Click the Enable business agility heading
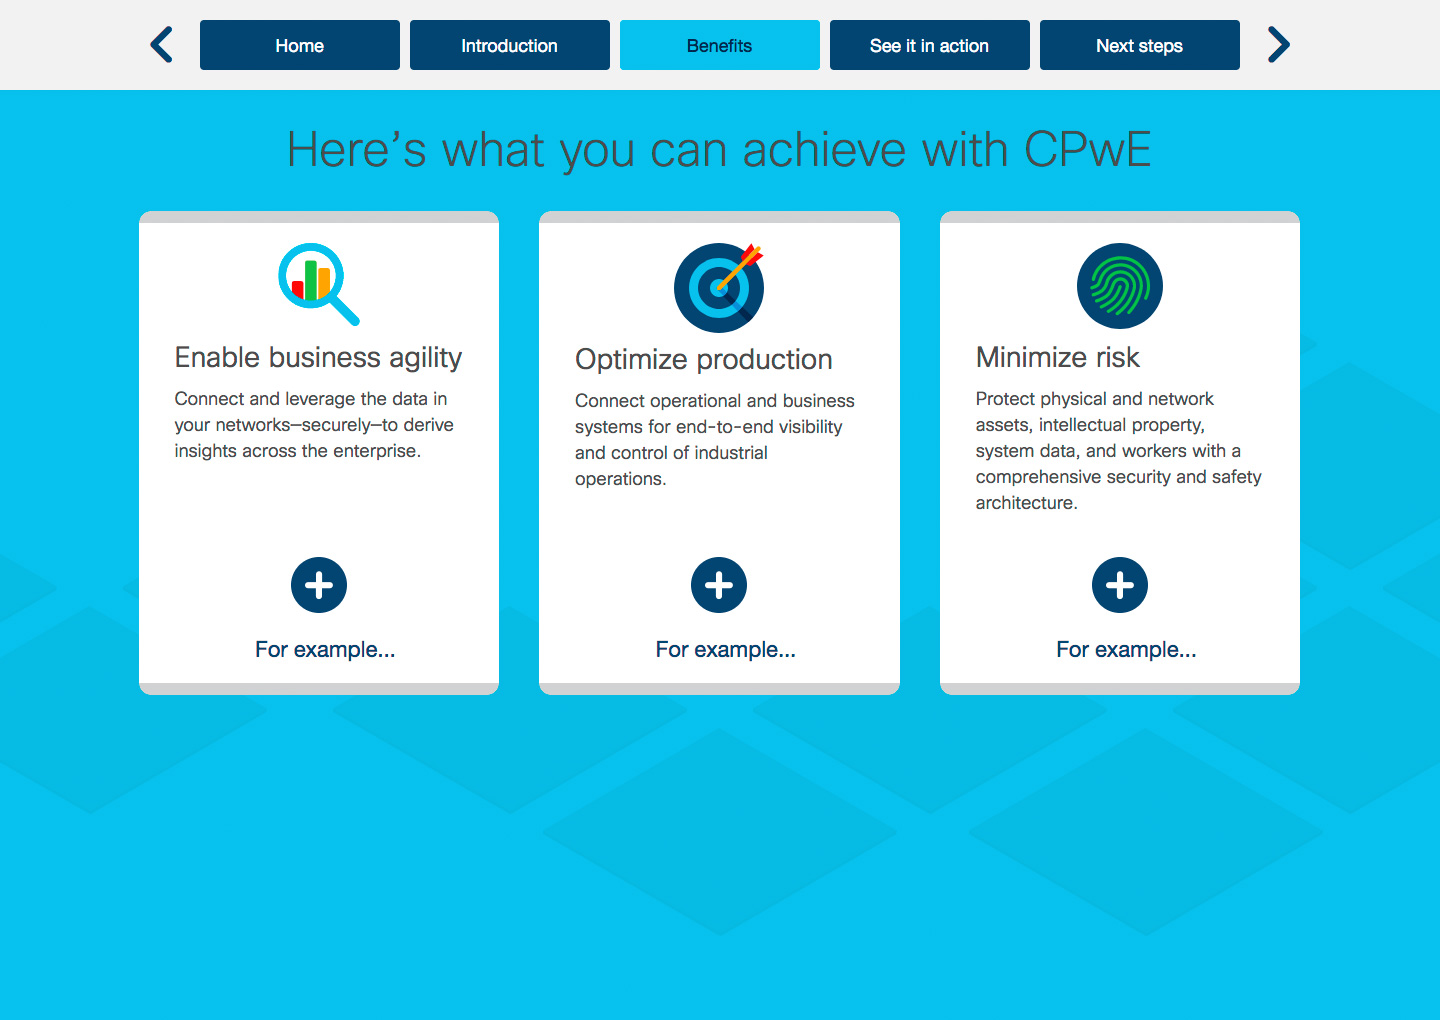Viewport: 1440px width, 1020px height. [x=318, y=358]
